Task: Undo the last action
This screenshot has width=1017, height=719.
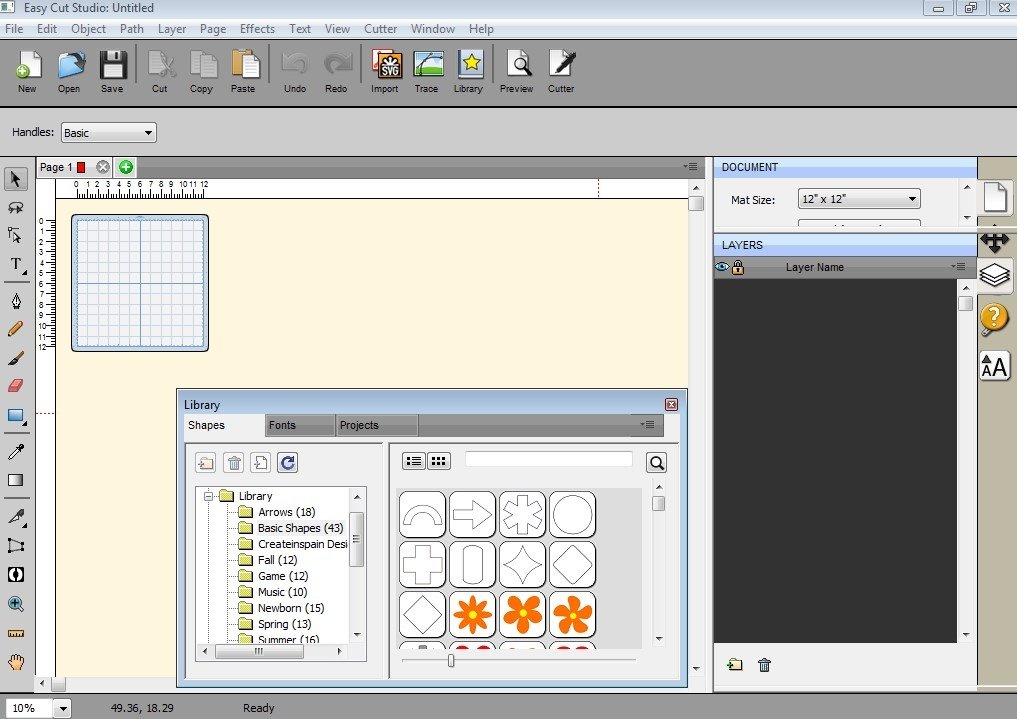Action: pos(295,71)
